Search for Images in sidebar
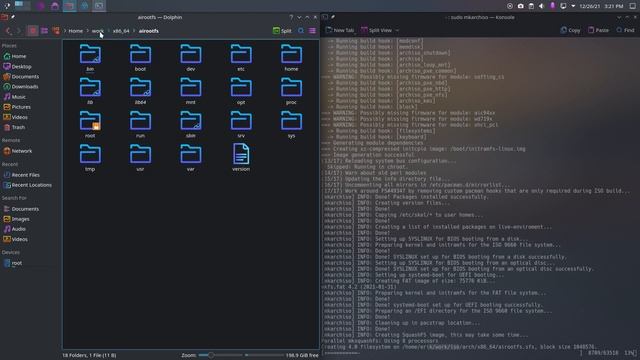640x360 pixels. [x=16, y=219]
